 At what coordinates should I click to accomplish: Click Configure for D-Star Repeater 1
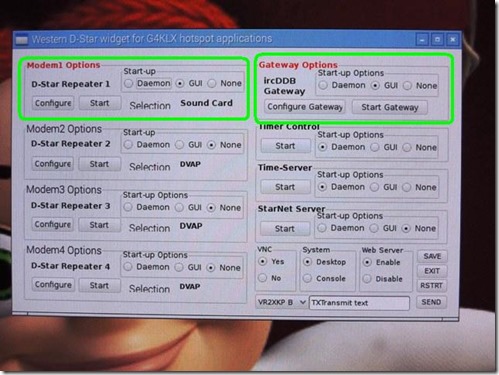[53, 103]
